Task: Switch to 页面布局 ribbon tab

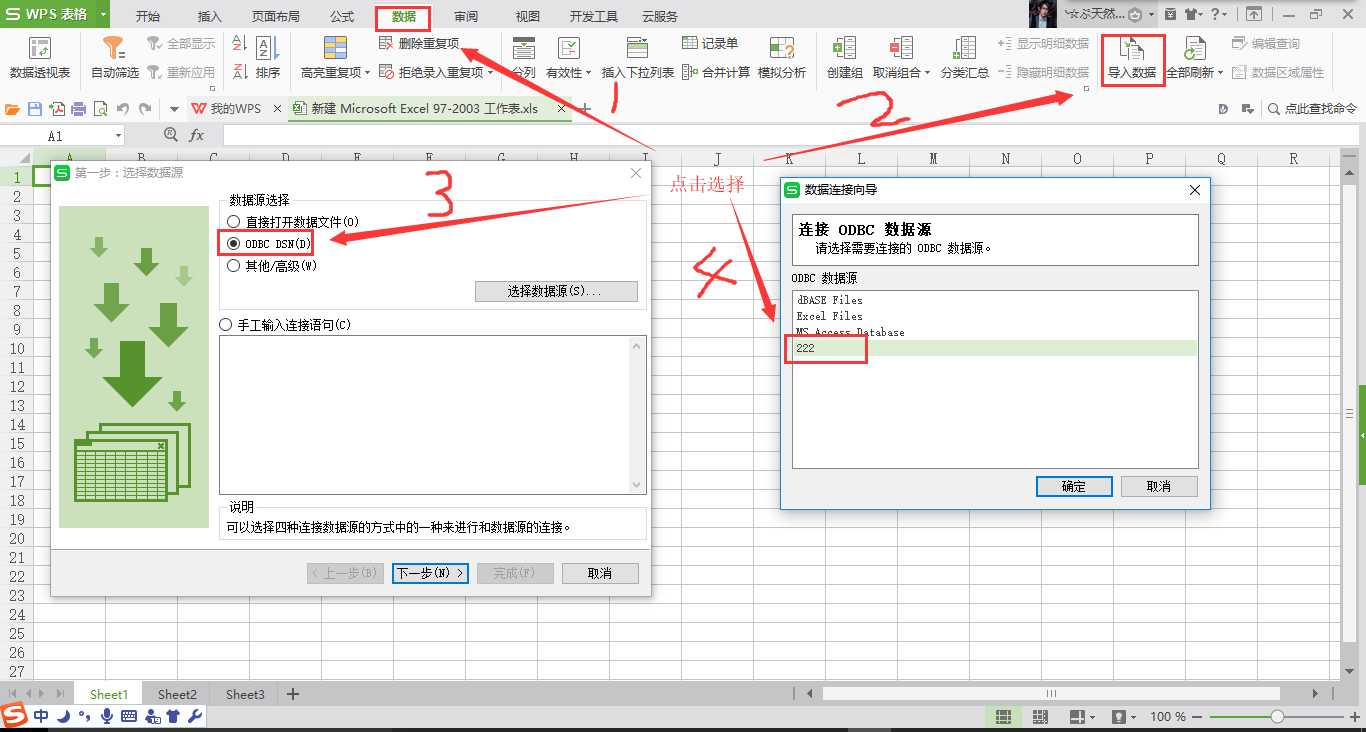Action: (276, 17)
